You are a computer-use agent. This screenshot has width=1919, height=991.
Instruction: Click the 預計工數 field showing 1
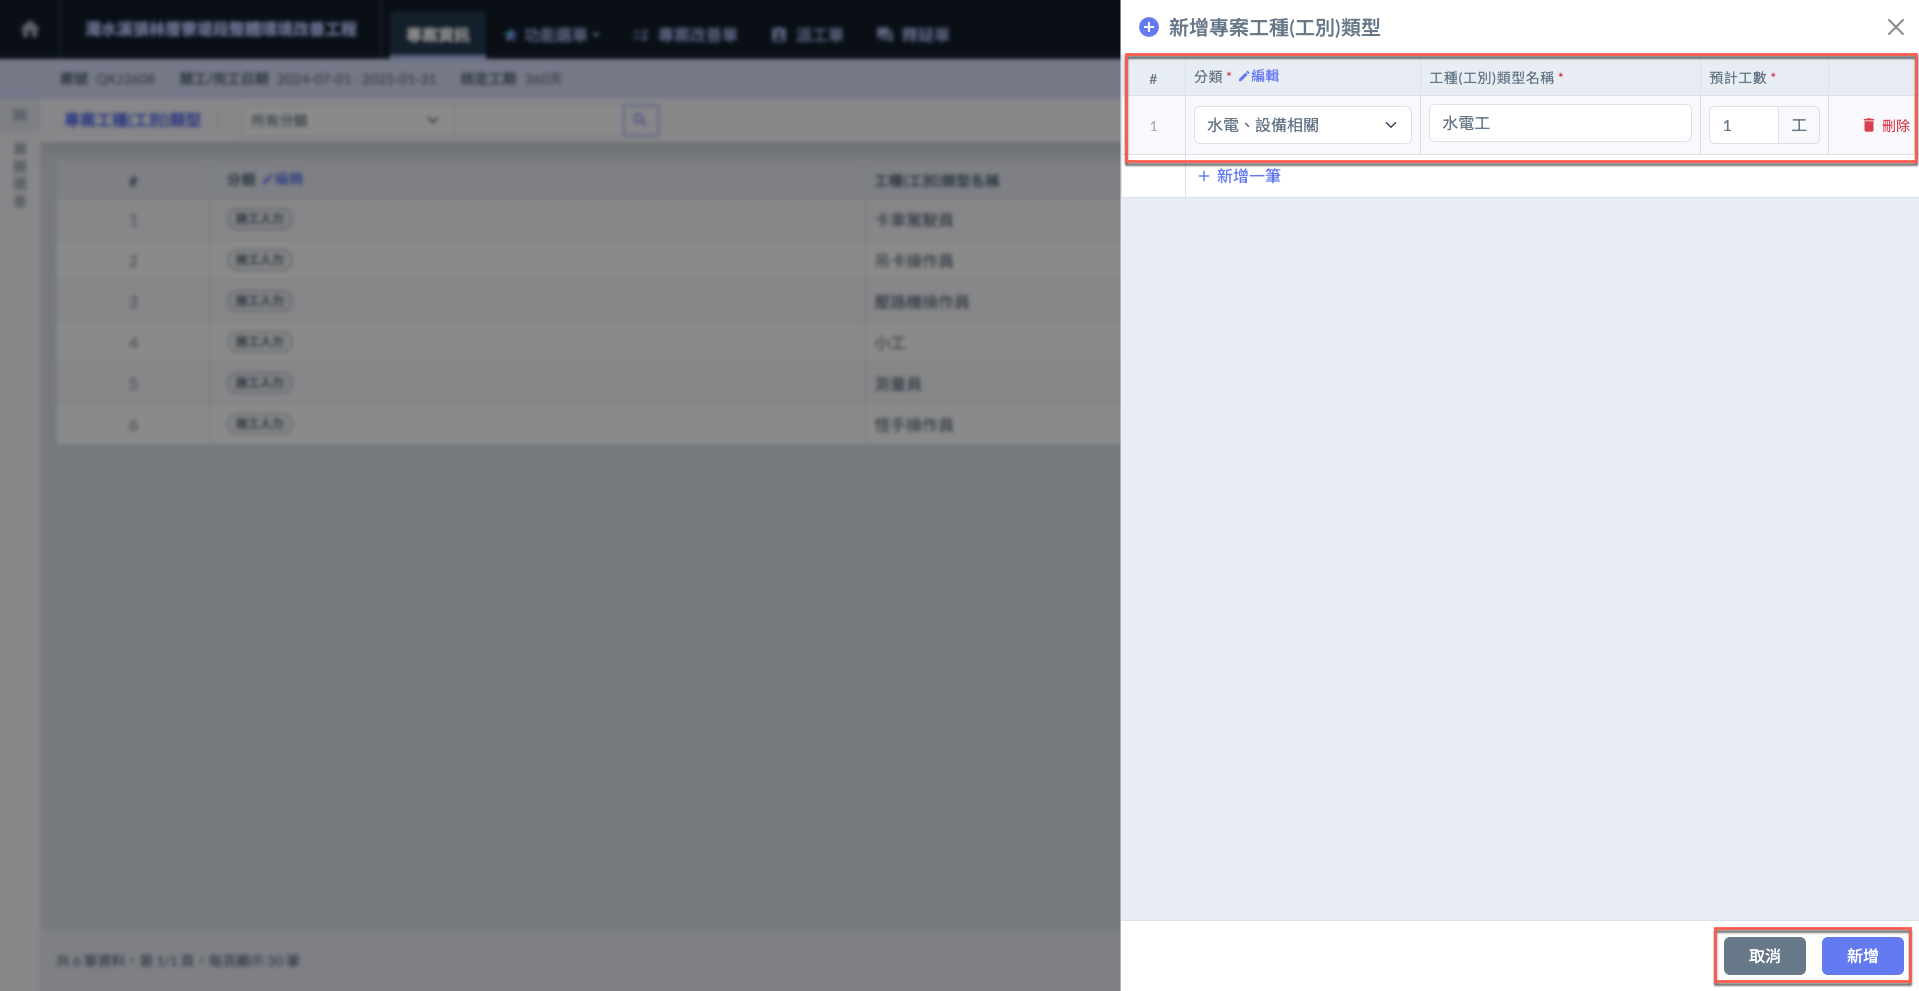coord(1742,125)
